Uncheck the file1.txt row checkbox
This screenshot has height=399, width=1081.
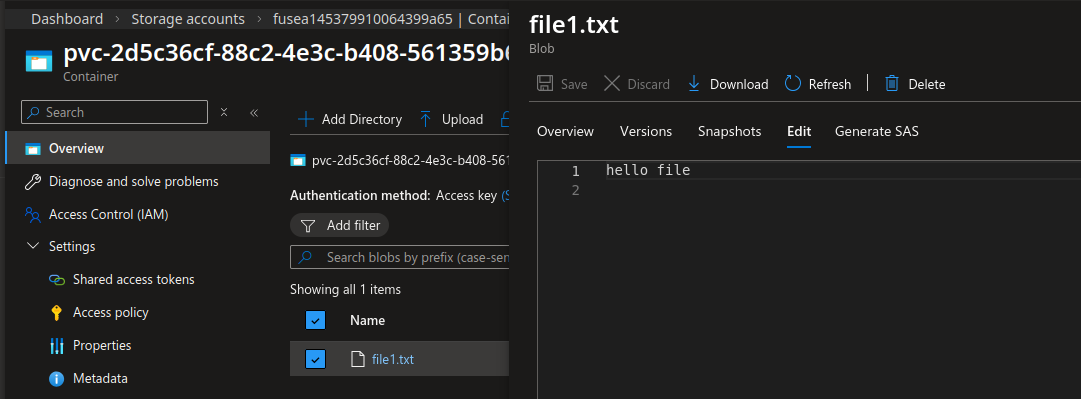[315, 359]
